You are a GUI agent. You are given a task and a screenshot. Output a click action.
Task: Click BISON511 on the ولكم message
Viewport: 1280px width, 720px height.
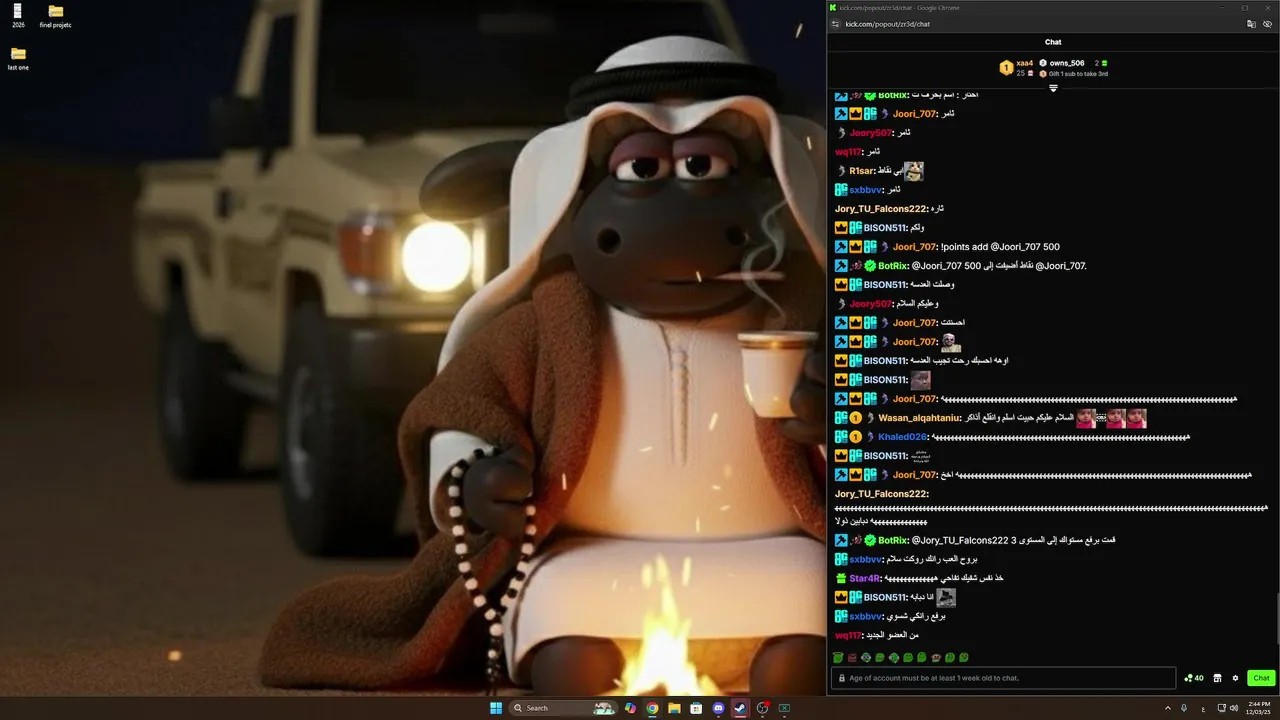(886, 228)
